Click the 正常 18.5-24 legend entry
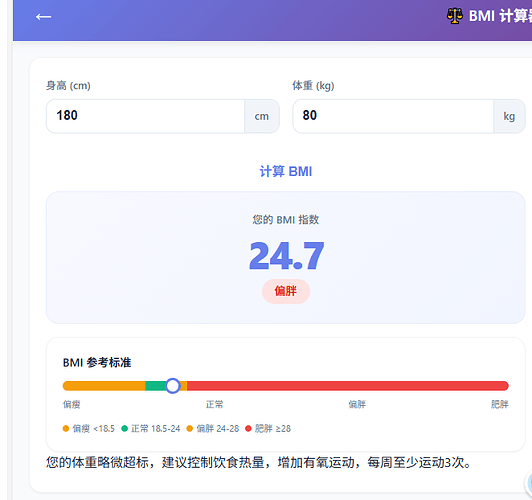Screen dimensions: 532x500 (151, 428)
